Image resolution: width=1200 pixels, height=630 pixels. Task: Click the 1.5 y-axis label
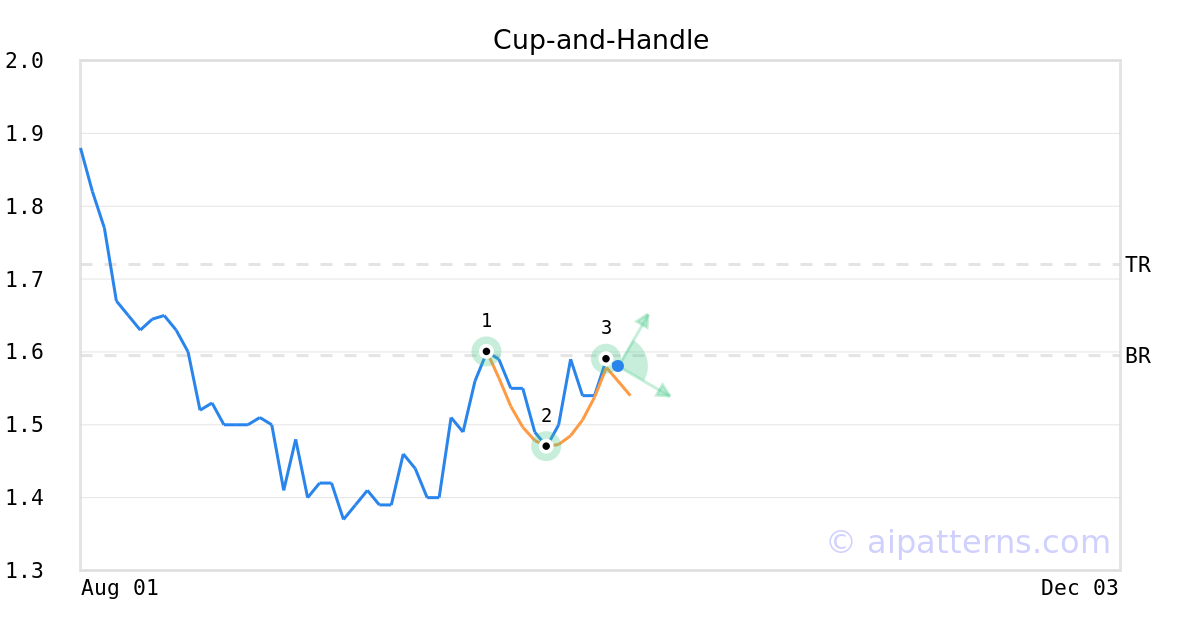coord(25,425)
